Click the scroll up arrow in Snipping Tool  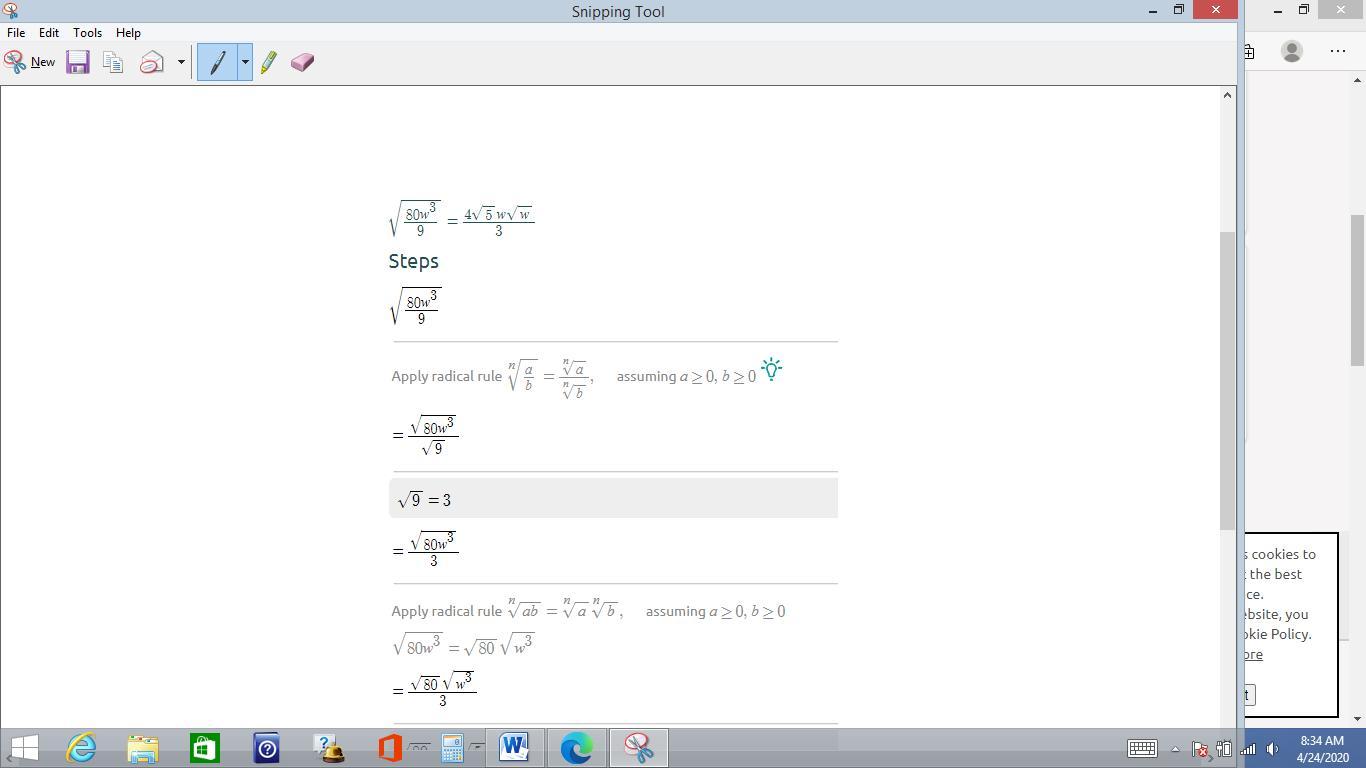(x=1228, y=95)
